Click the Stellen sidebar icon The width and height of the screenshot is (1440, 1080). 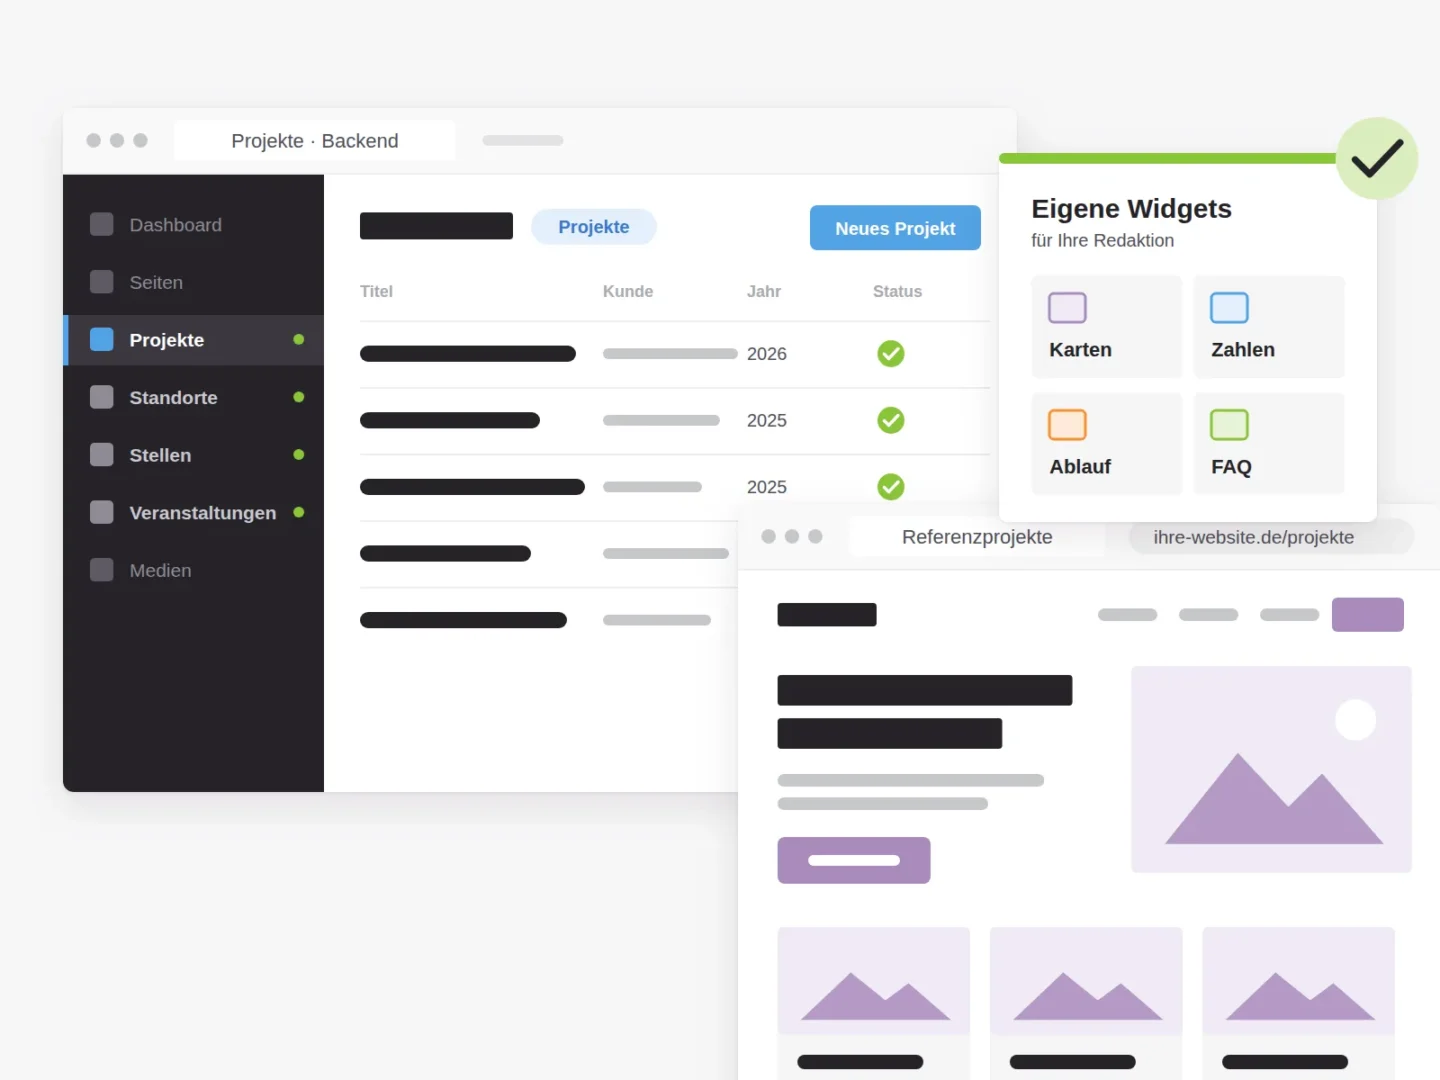[101, 455]
